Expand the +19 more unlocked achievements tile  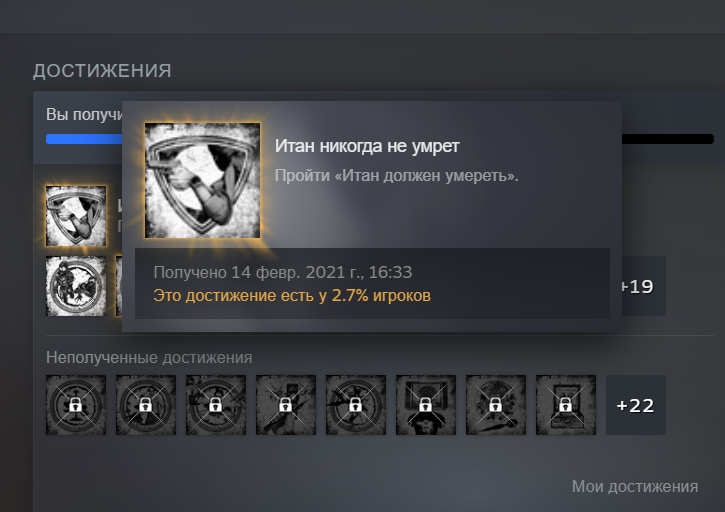644,286
